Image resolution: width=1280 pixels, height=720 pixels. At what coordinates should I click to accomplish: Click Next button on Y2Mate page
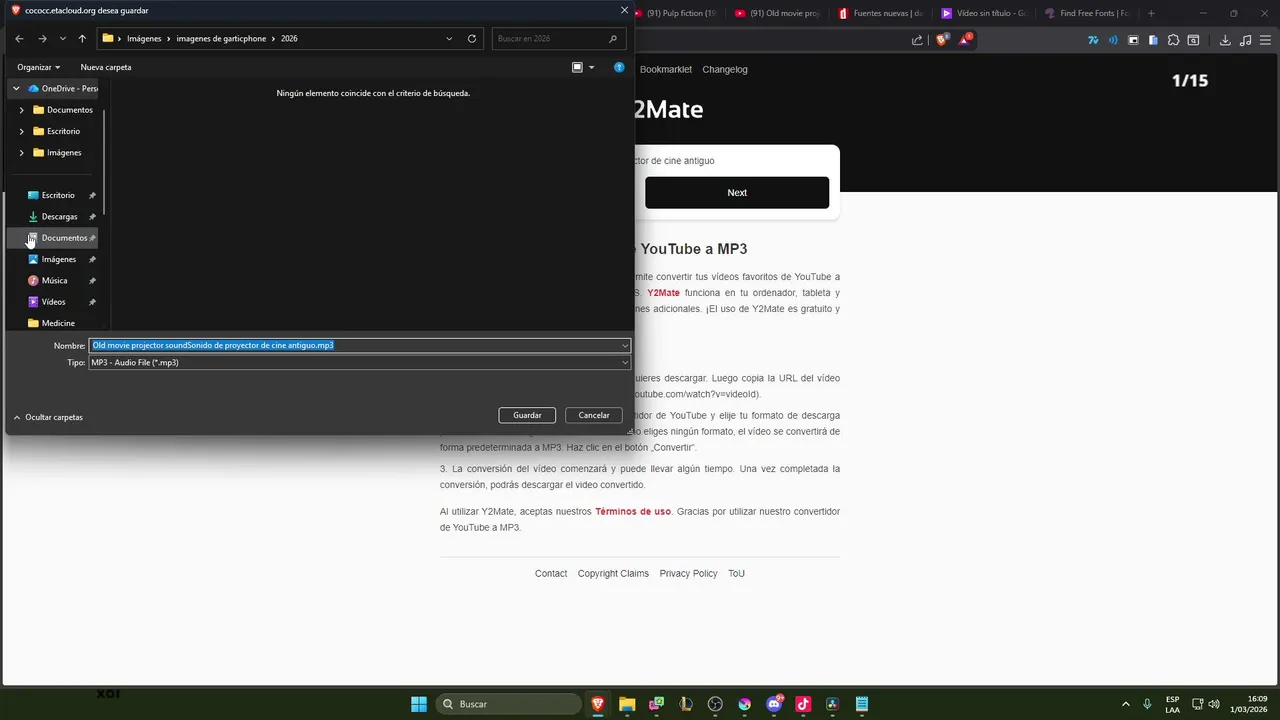coord(737,193)
